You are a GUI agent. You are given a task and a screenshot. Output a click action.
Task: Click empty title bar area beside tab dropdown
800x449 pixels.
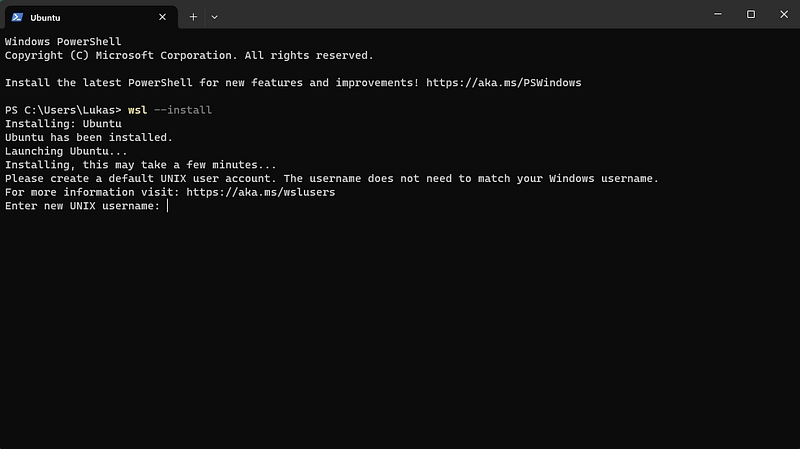[459, 14]
